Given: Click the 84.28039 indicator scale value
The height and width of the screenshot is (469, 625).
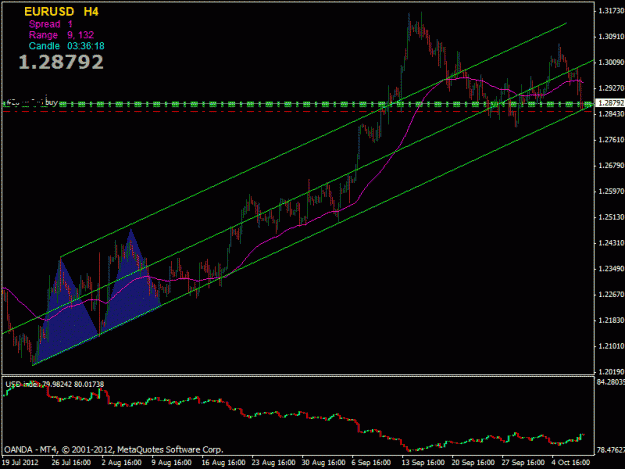Looking at the screenshot, I should [611, 383].
